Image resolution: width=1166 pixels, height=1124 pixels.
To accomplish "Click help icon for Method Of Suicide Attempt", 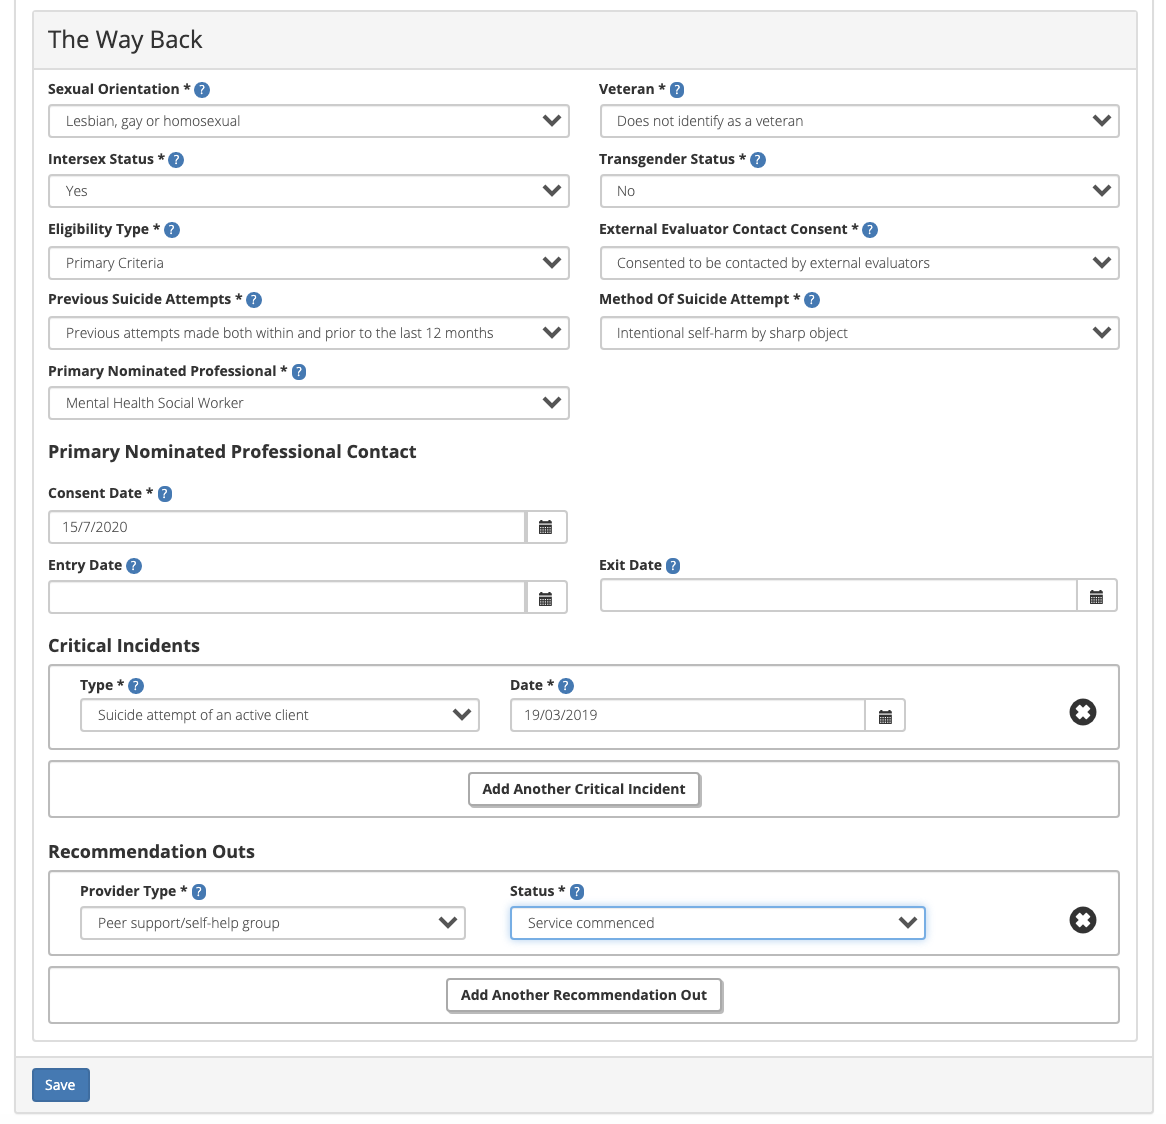I will [812, 300].
